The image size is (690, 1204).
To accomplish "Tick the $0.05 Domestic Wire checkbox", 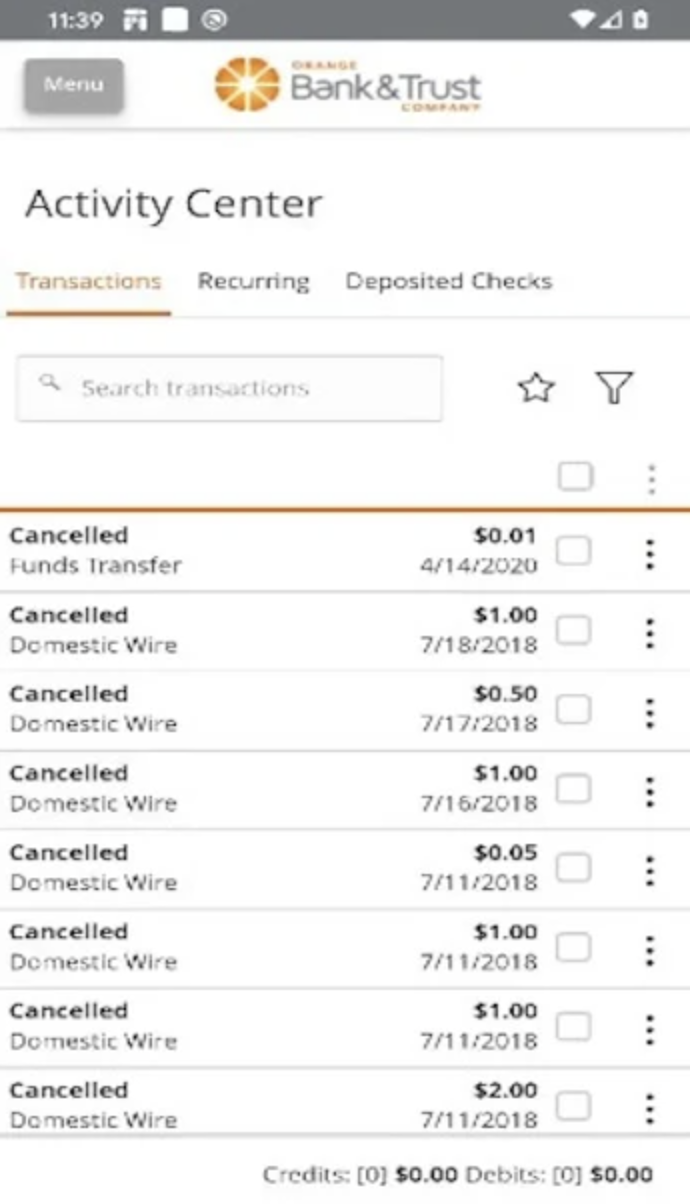I will (x=573, y=868).
